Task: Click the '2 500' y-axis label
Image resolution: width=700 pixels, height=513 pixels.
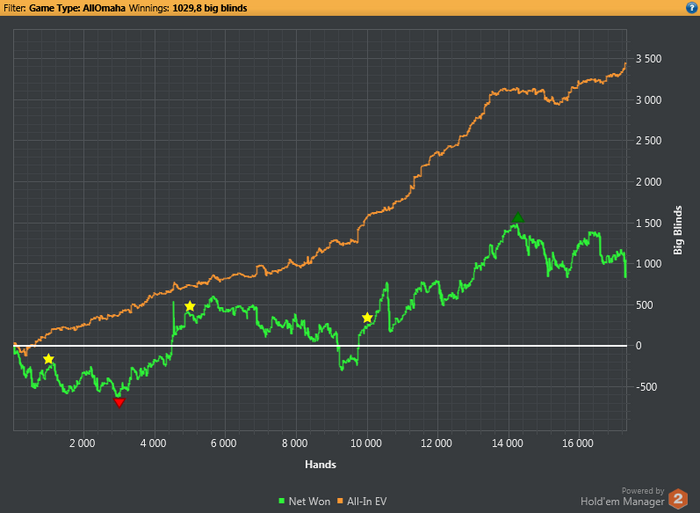Action: pos(649,141)
